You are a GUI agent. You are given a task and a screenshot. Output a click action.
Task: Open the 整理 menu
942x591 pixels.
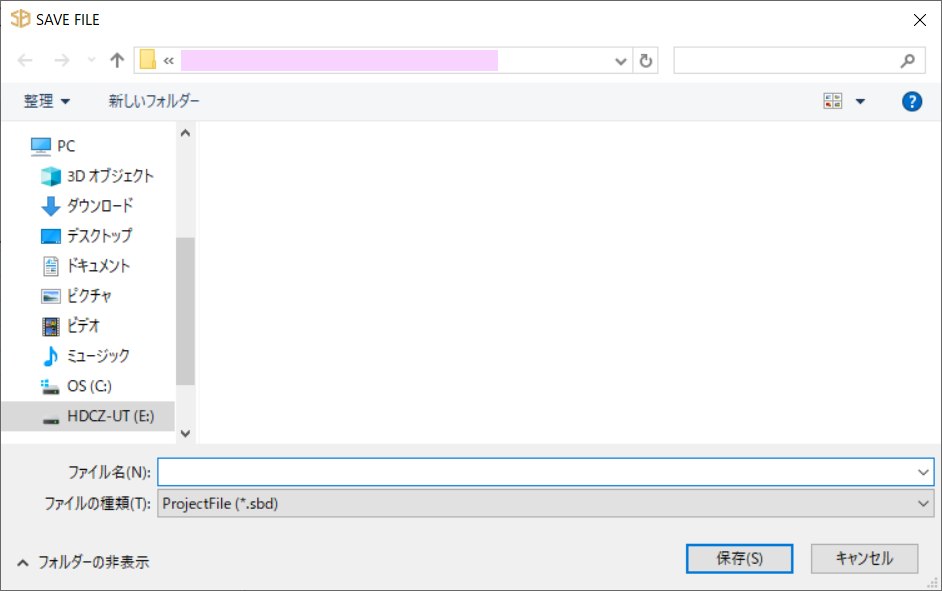click(47, 101)
